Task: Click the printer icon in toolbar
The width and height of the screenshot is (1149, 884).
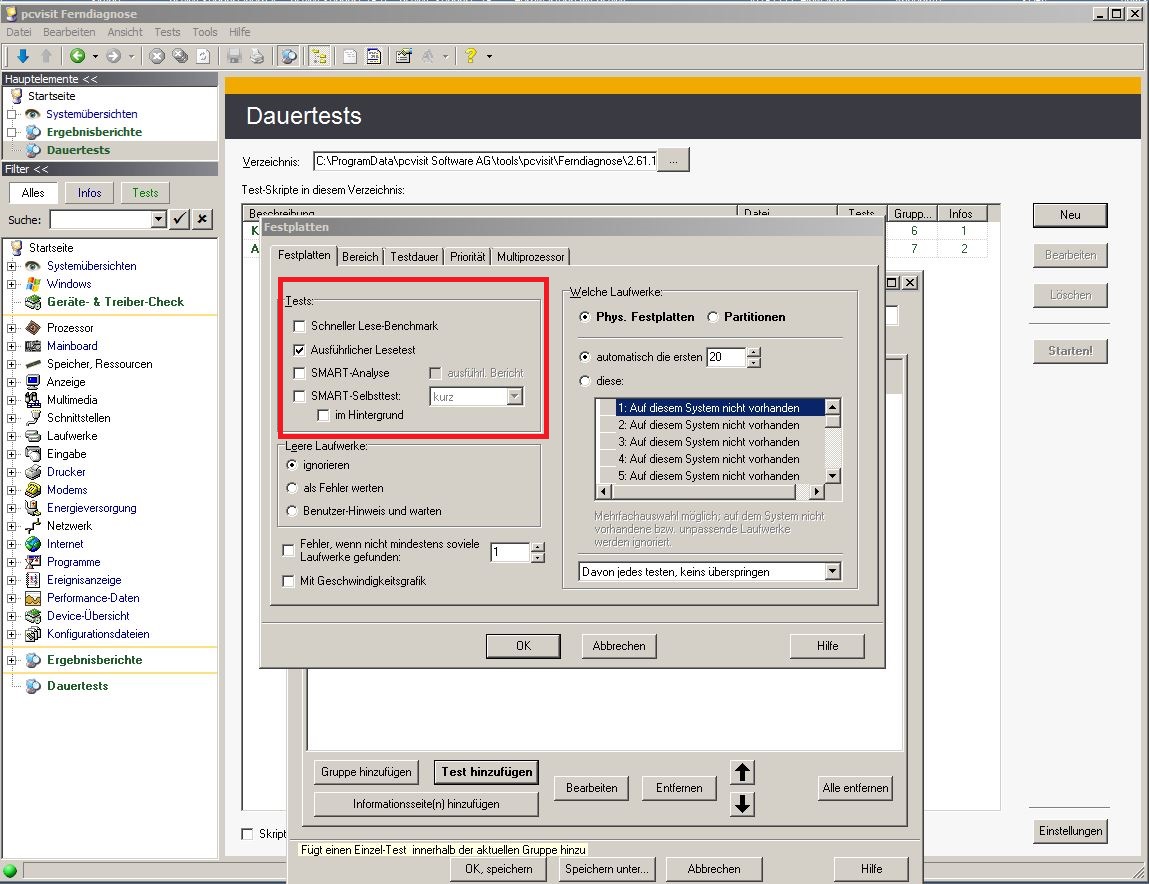Action: 256,56
